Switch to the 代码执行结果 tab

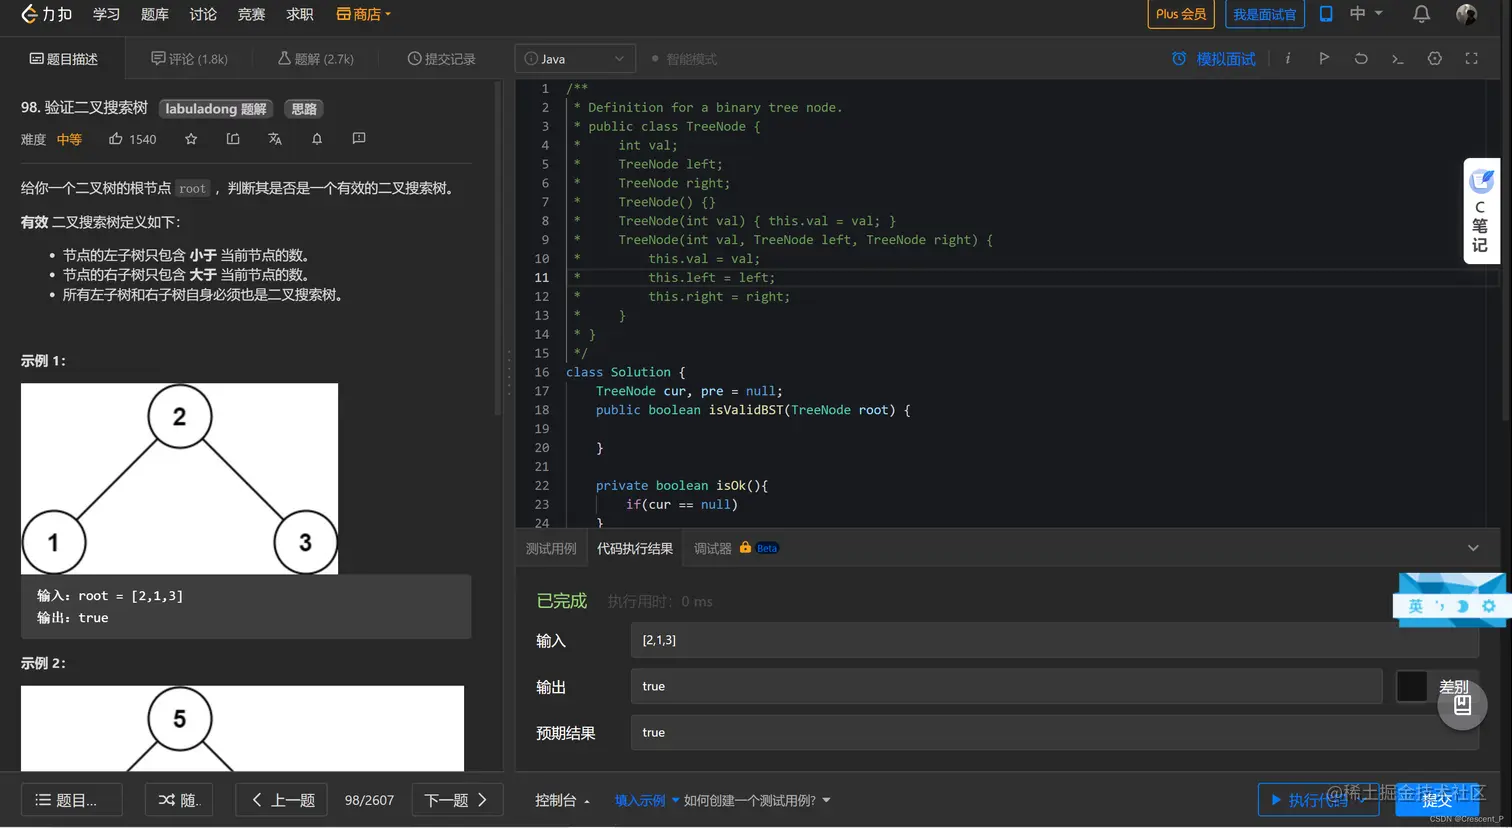click(x=634, y=548)
